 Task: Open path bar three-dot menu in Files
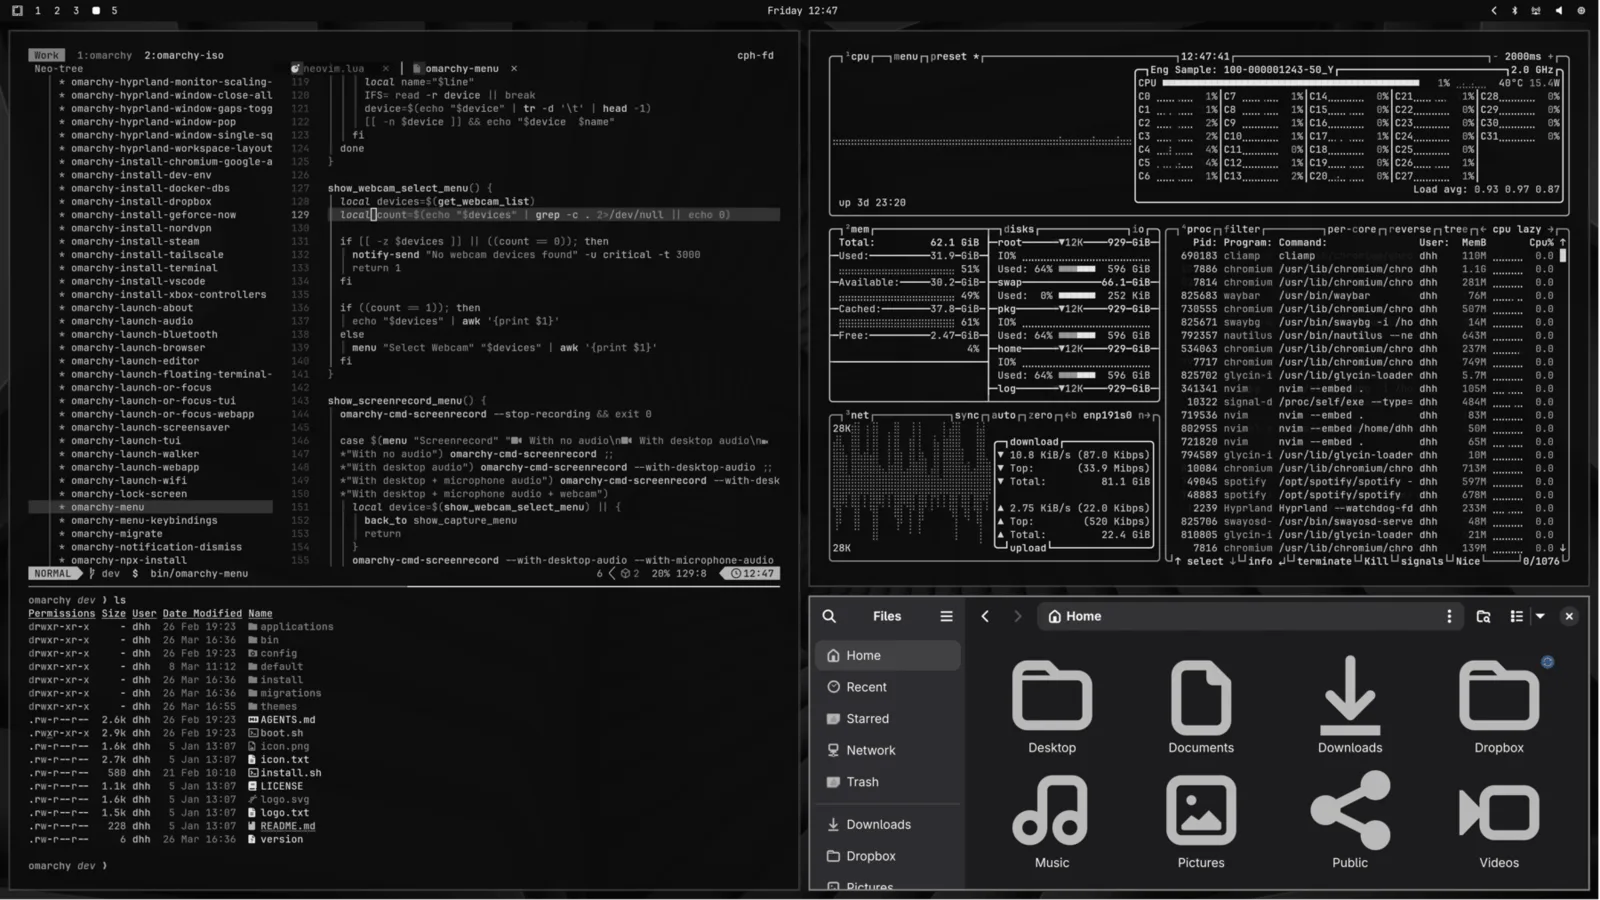click(1449, 616)
